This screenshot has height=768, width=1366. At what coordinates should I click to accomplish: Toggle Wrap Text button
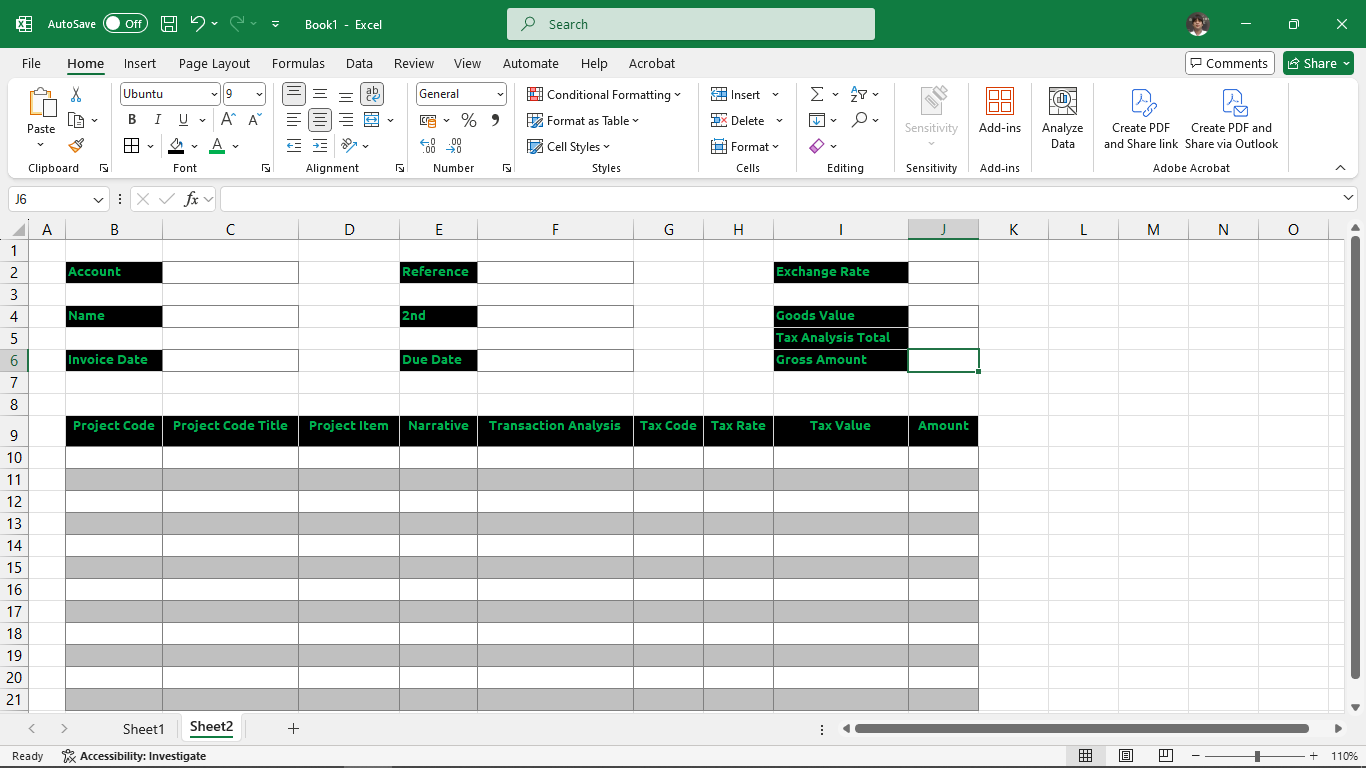(372, 94)
